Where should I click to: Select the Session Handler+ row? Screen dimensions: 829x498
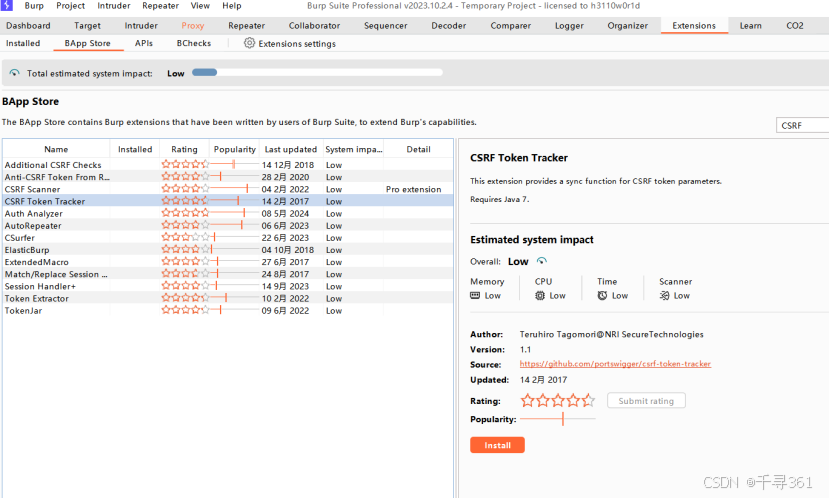click(x=228, y=287)
